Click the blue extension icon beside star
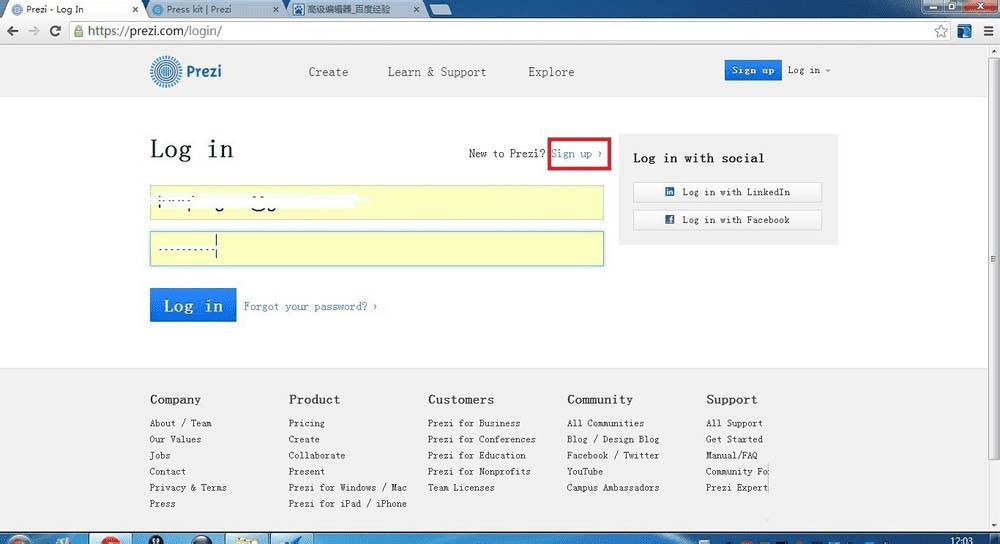1000x544 pixels. click(964, 31)
